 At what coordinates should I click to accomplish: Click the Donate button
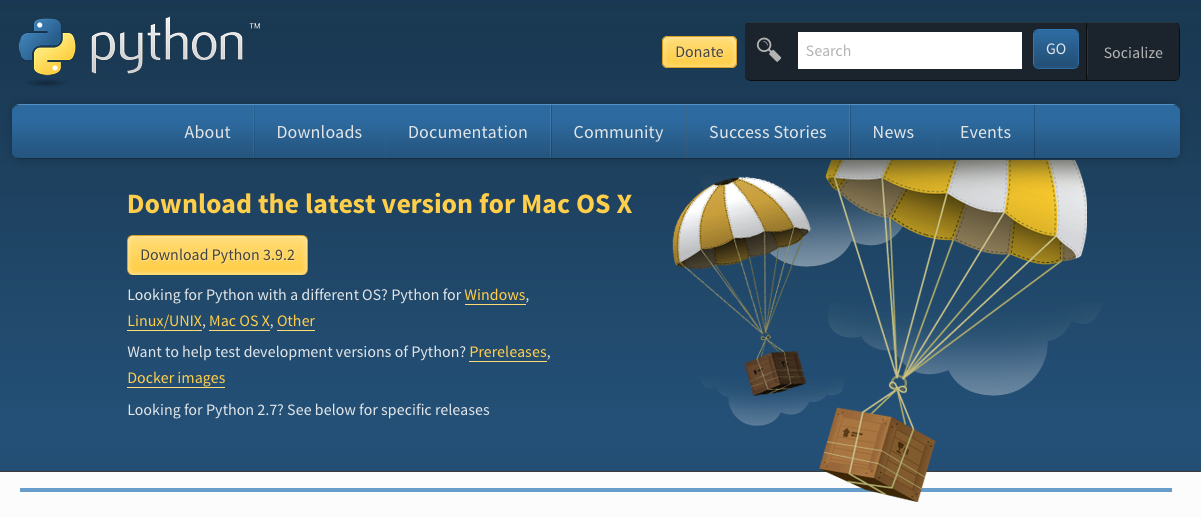click(699, 52)
